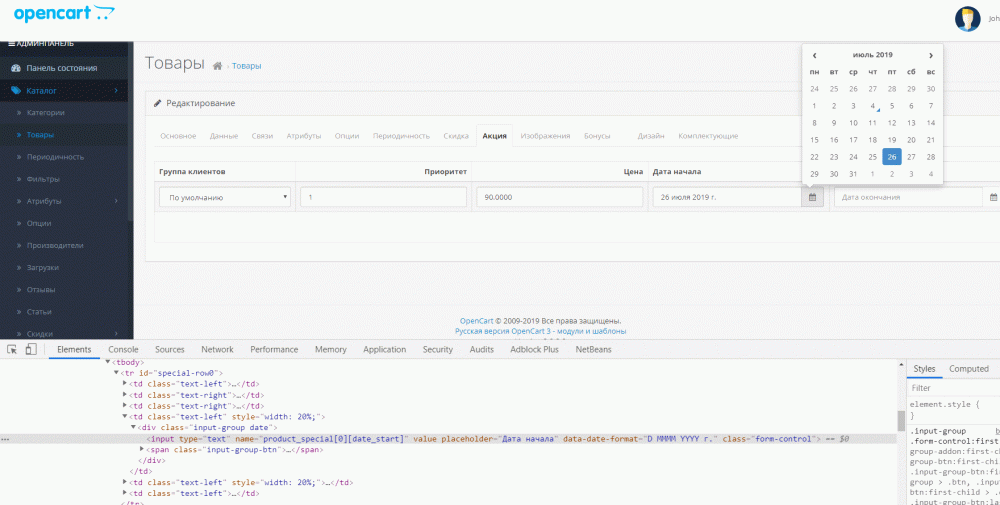Viewport: 1000px width, 505px height.
Task: Open DevTools NetBeans tab
Action: tap(593, 349)
